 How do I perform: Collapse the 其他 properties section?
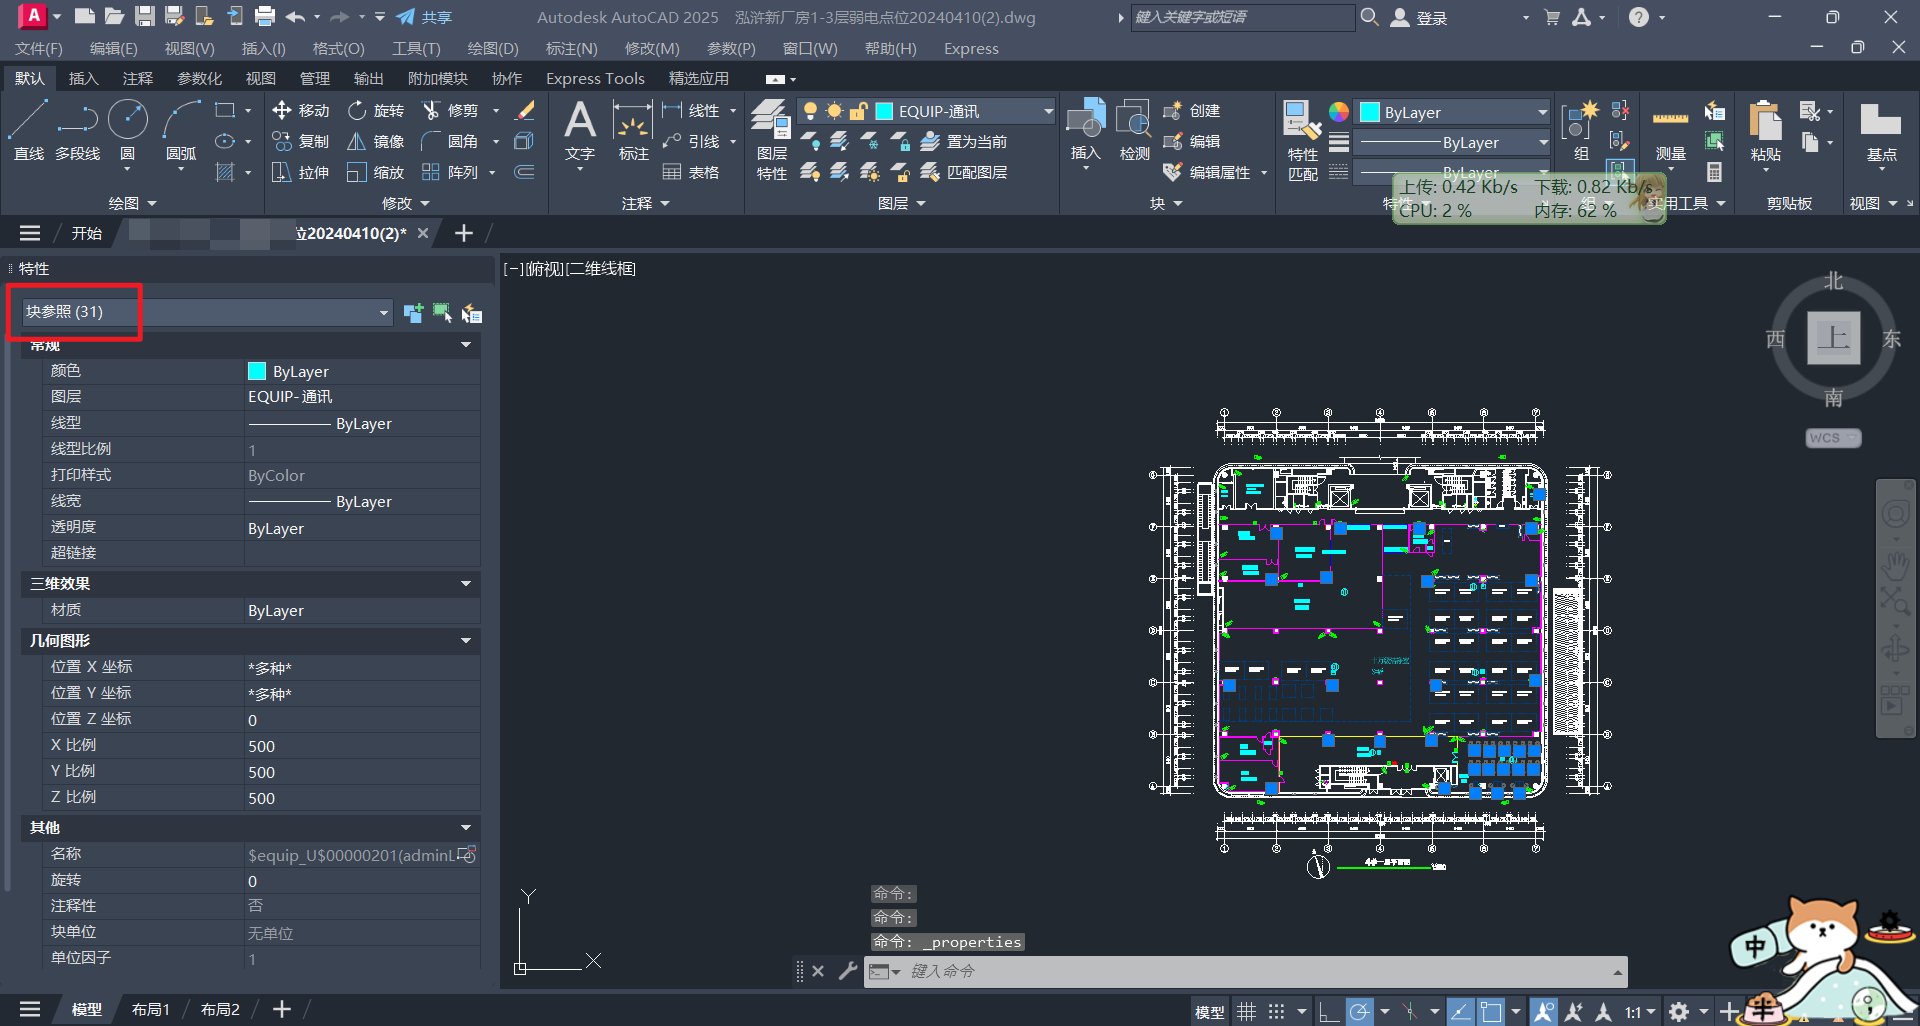[x=465, y=827]
